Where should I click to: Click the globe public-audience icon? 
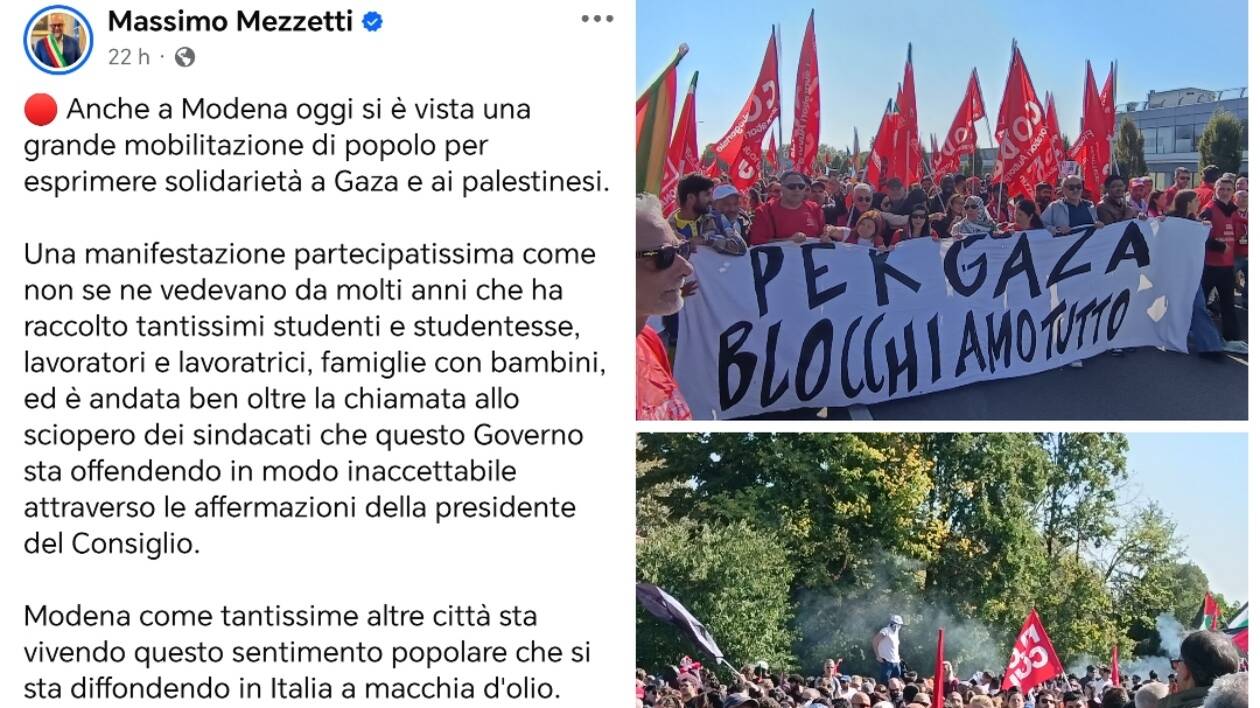pyautogui.click(x=184, y=57)
